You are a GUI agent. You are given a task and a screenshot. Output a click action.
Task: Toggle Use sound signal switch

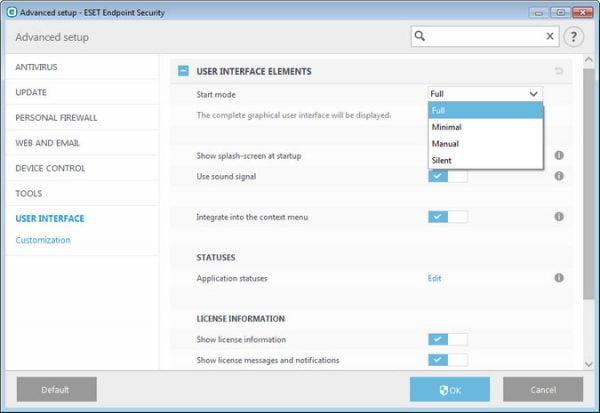(448, 176)
